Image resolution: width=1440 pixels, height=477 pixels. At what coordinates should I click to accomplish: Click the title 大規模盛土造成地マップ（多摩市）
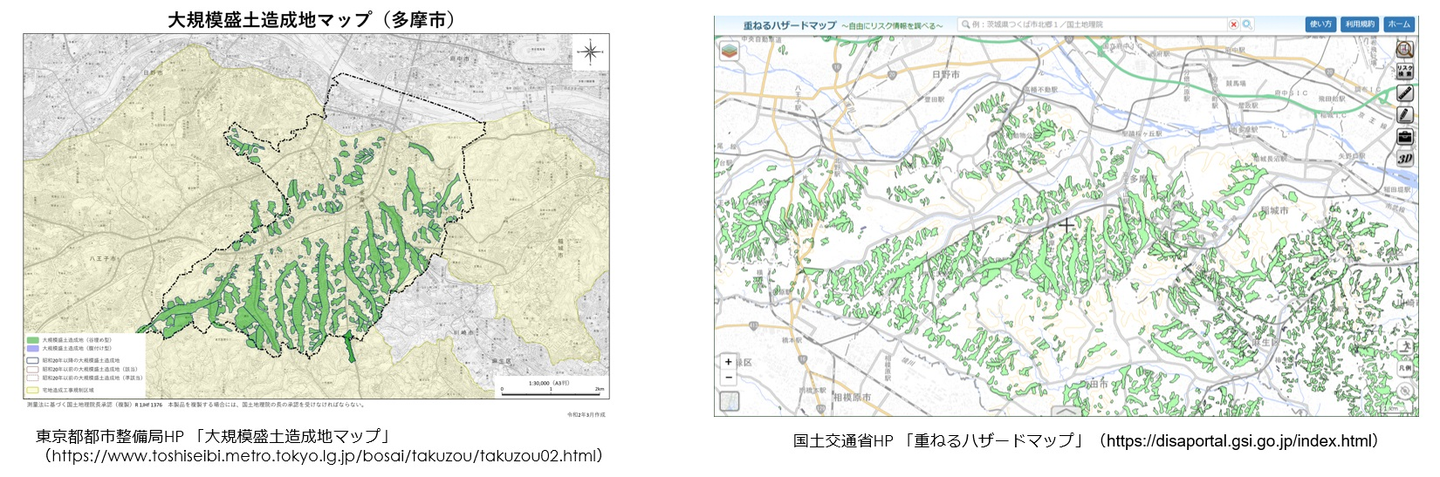(314, 19)
